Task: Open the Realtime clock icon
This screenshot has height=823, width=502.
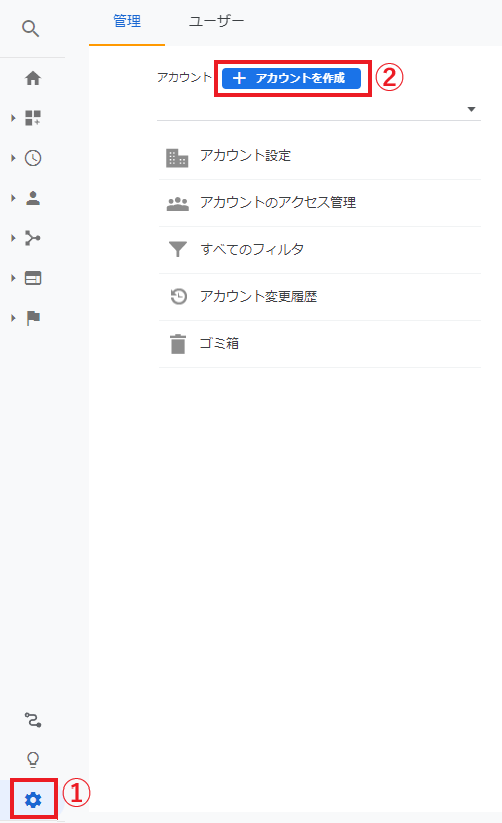Action: pyautogui.click(x=33, y=158)
